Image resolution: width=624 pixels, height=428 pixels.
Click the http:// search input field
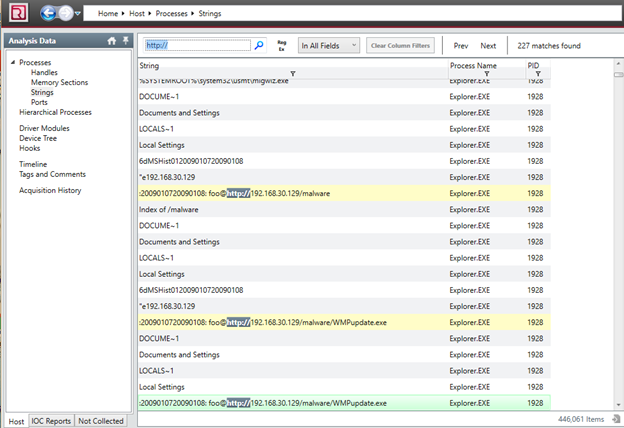pyautogui.click(x=196, y=46)
